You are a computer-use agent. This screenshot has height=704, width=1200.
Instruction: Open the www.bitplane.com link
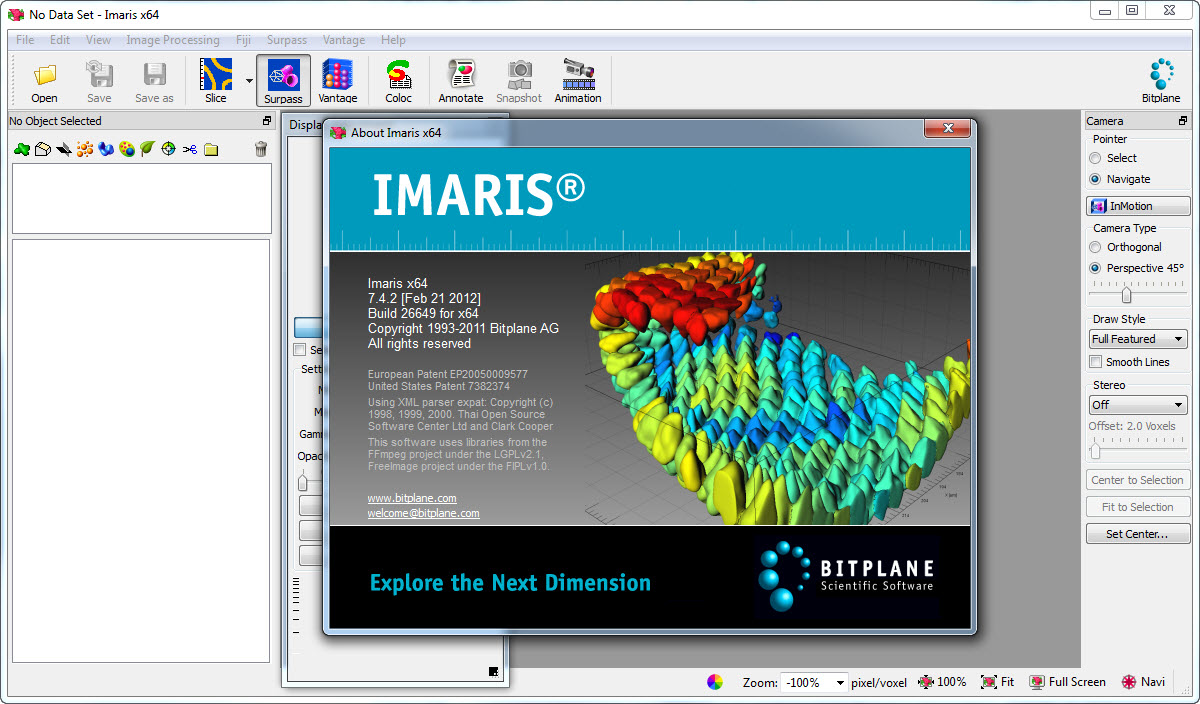coord(412,498)
